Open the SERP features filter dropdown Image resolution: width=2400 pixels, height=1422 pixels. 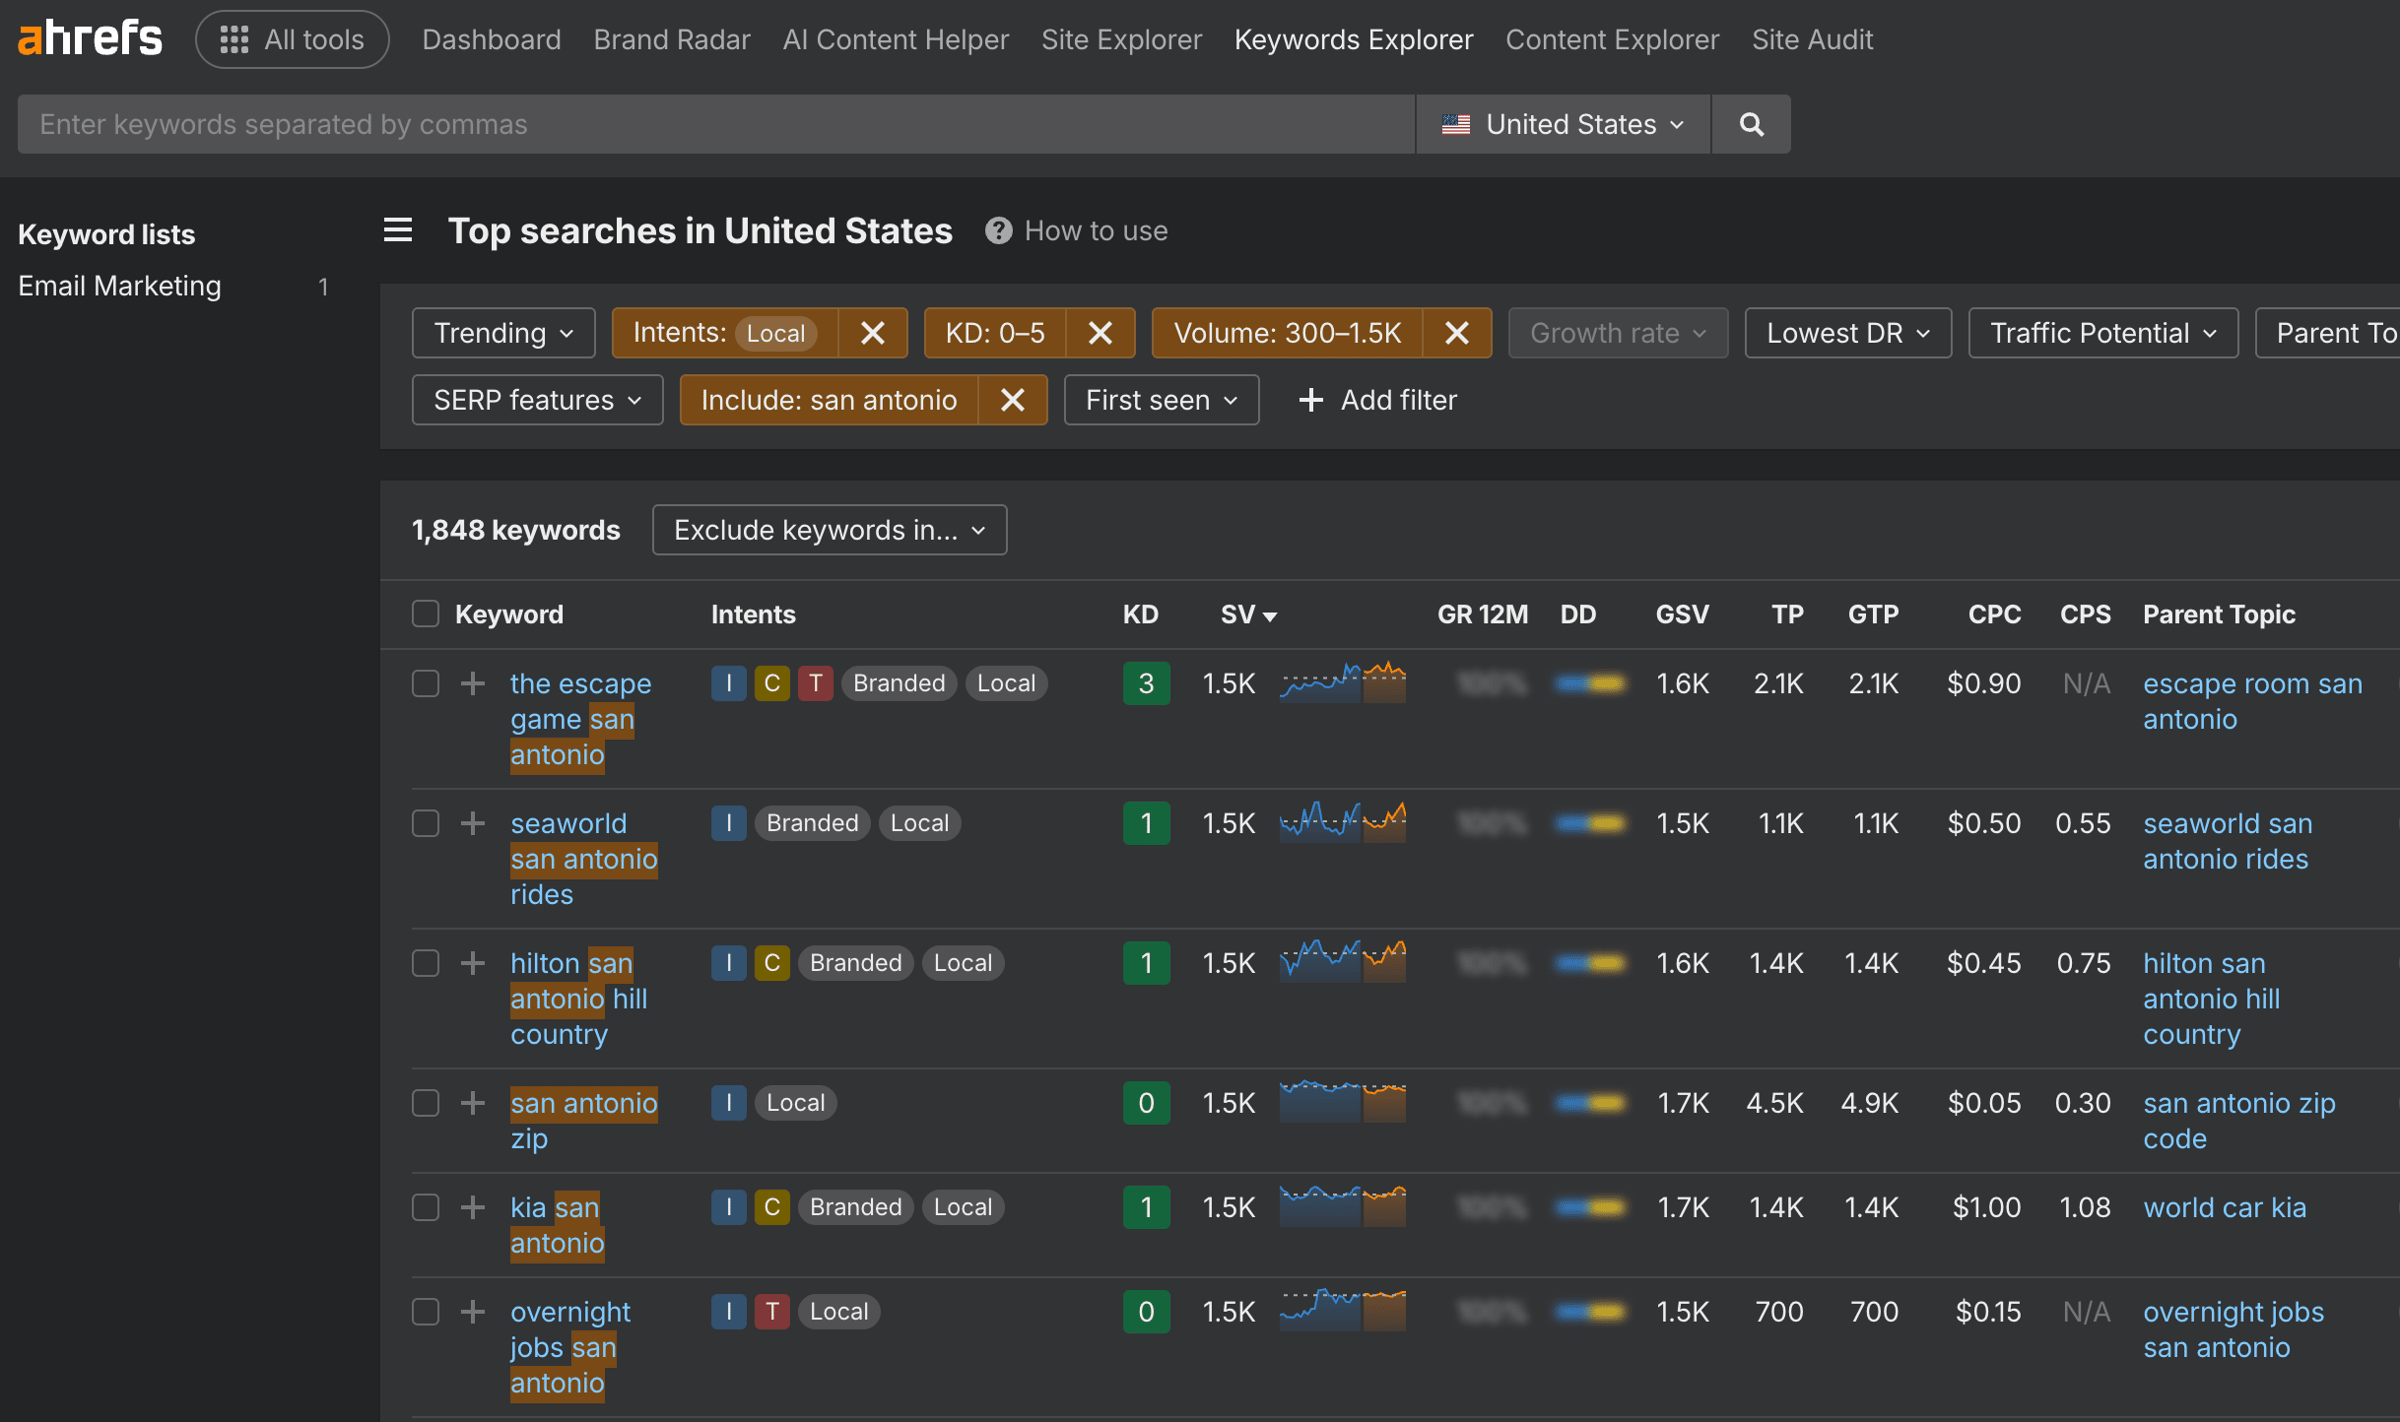537,400
